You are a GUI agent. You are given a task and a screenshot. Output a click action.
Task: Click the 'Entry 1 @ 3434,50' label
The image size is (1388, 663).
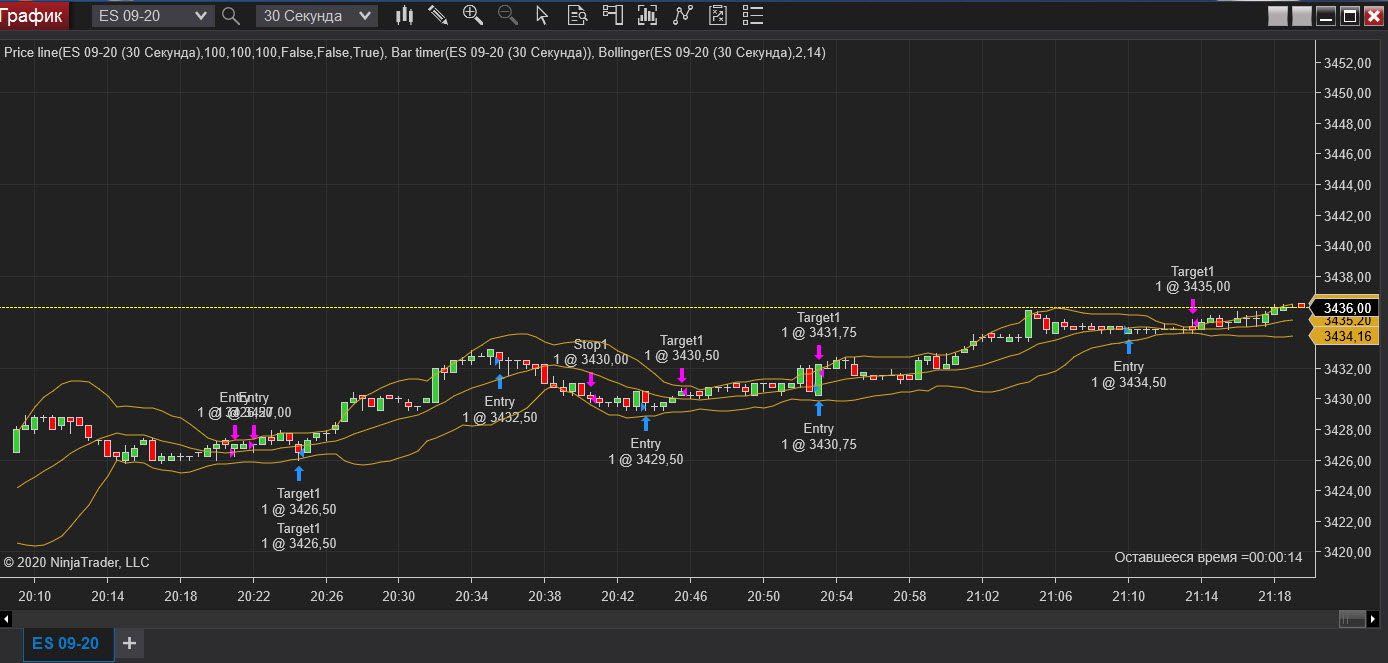[1128, 375]
